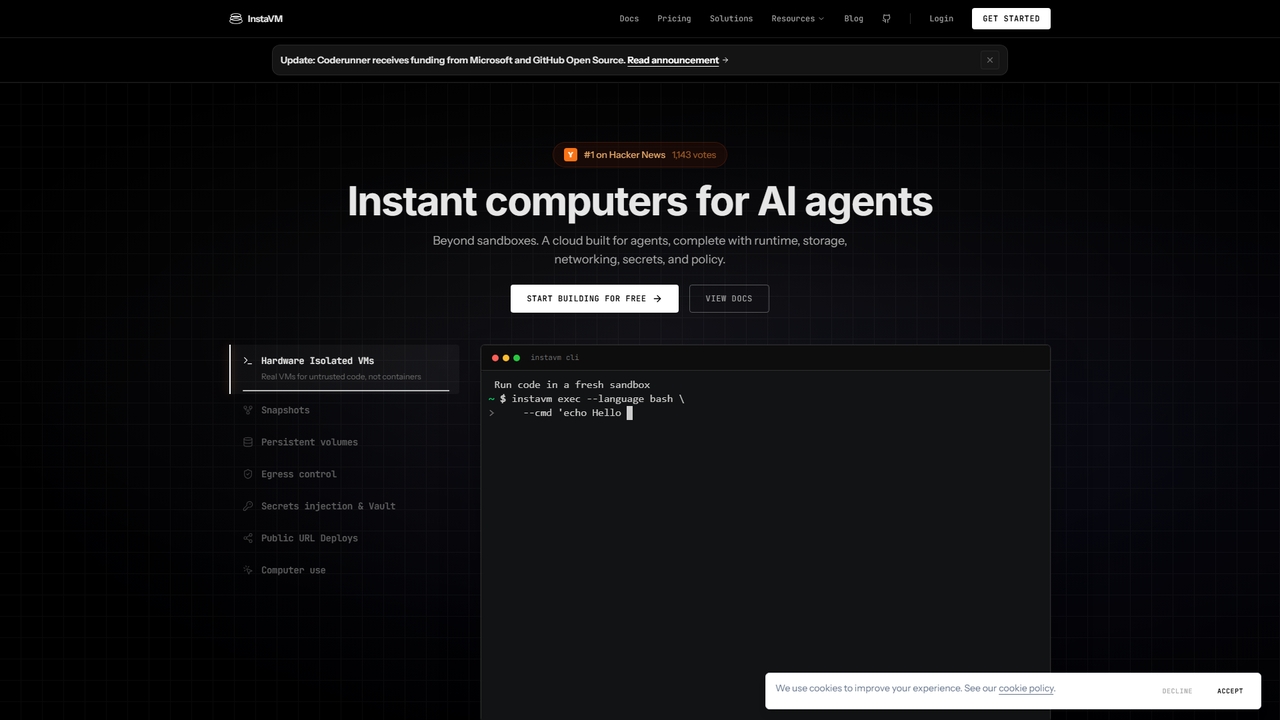This screenshot has height=720, width=1280.
Task: Open the Solutions nav item
Action: tap(731, 18)
